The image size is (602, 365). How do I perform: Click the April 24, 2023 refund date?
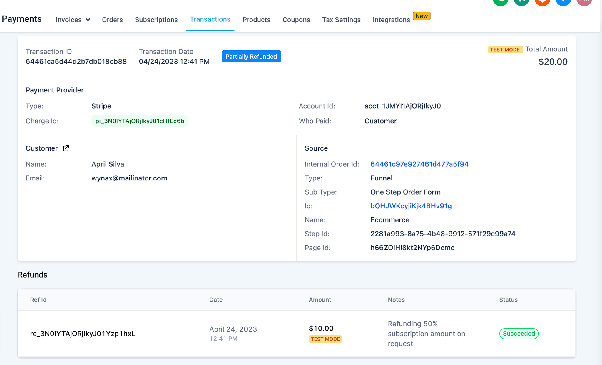click(x=233, y=329)
